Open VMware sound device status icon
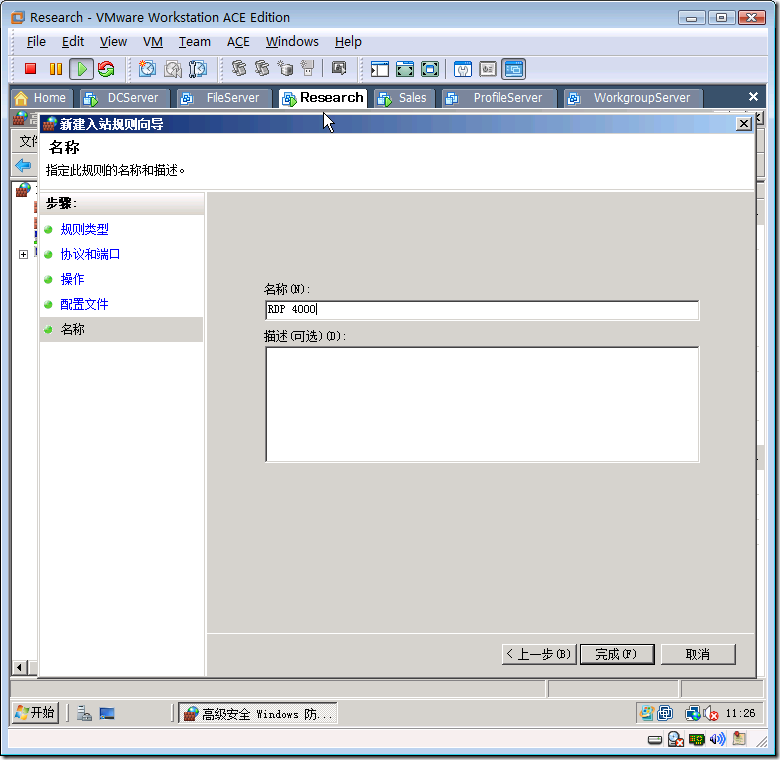The height and width of the screenshot is (760, 780). pos(717,740)
